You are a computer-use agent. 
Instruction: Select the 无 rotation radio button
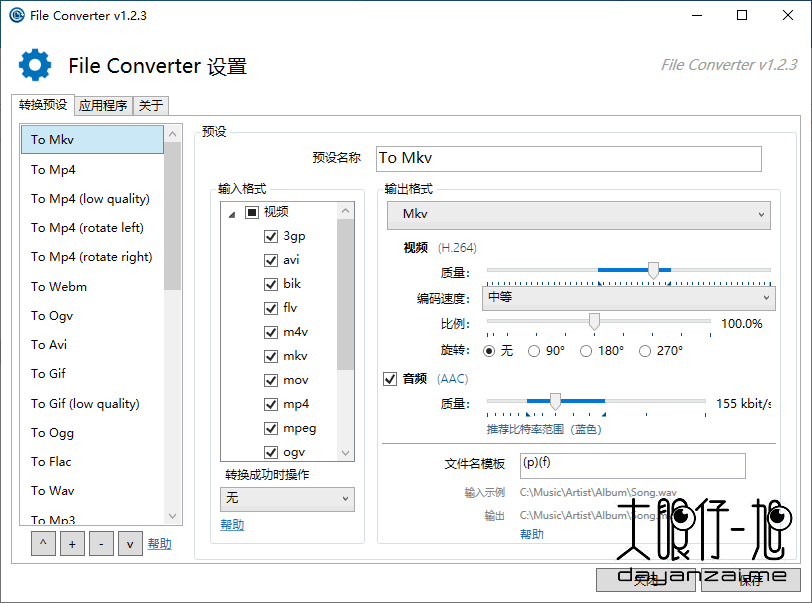(488, 351)
